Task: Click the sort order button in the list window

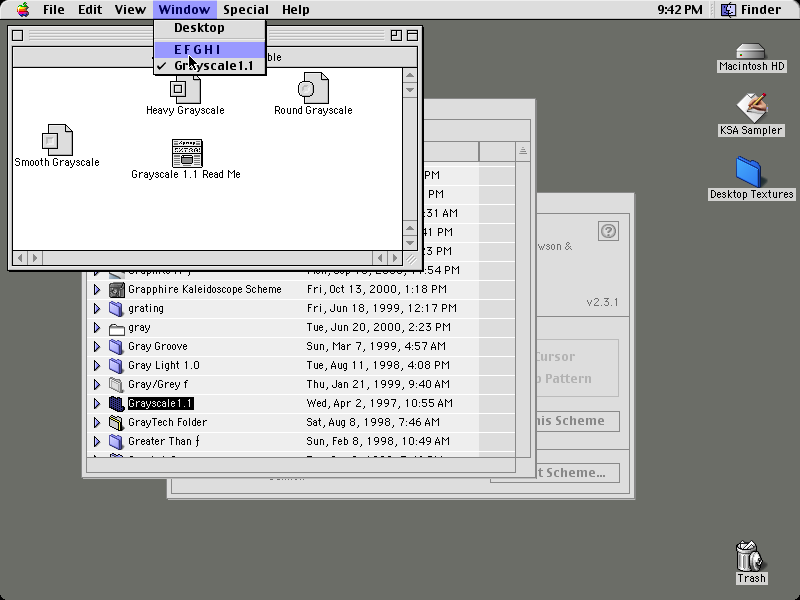Action: [522, 151]
